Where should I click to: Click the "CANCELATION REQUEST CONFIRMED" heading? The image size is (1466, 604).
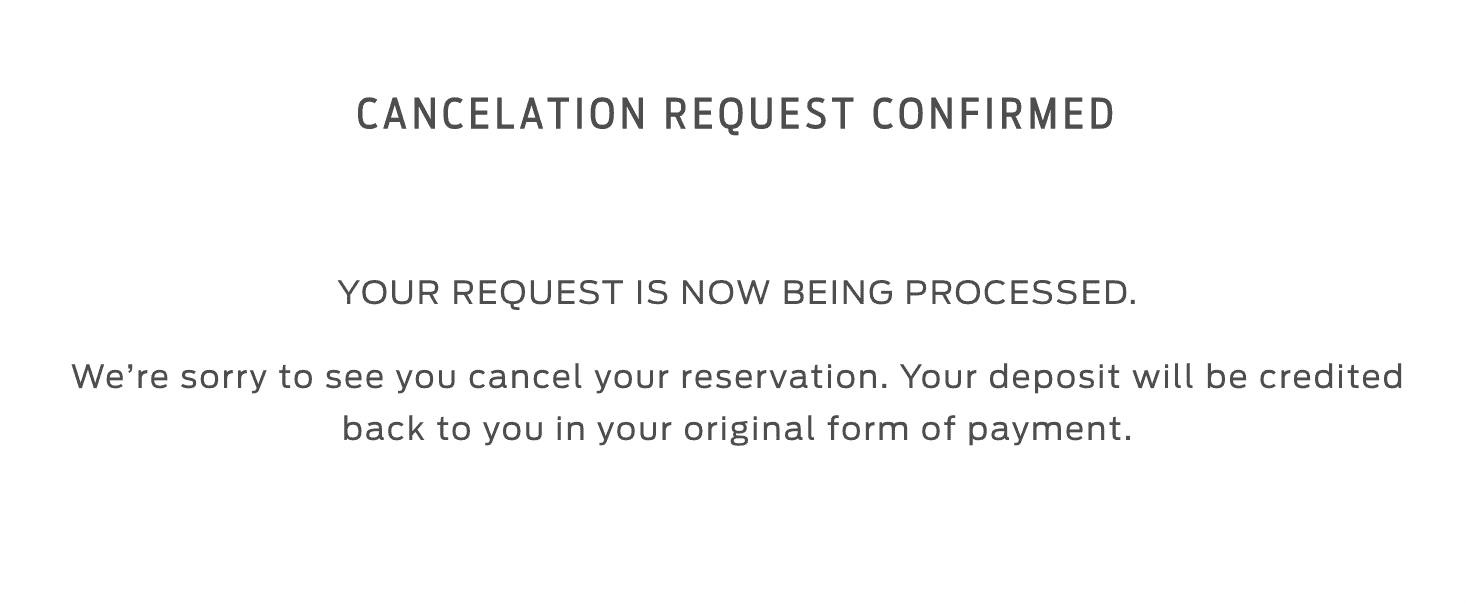(735, 114)
